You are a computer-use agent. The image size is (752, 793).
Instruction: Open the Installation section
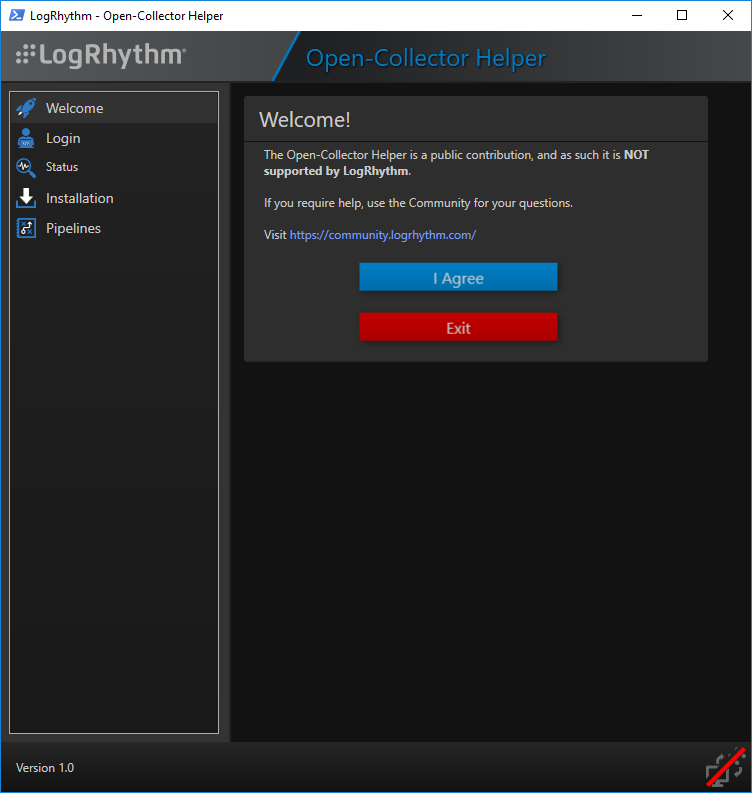[114, 198]
